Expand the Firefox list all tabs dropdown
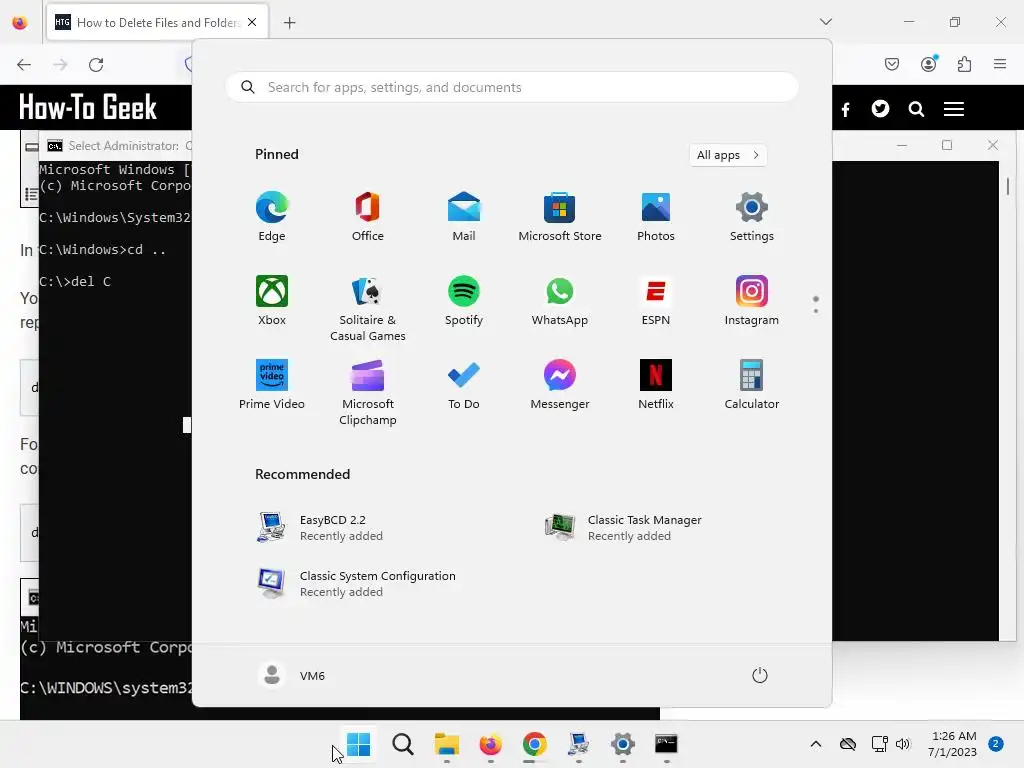The image size is (1024, 768). pos(826,22)
